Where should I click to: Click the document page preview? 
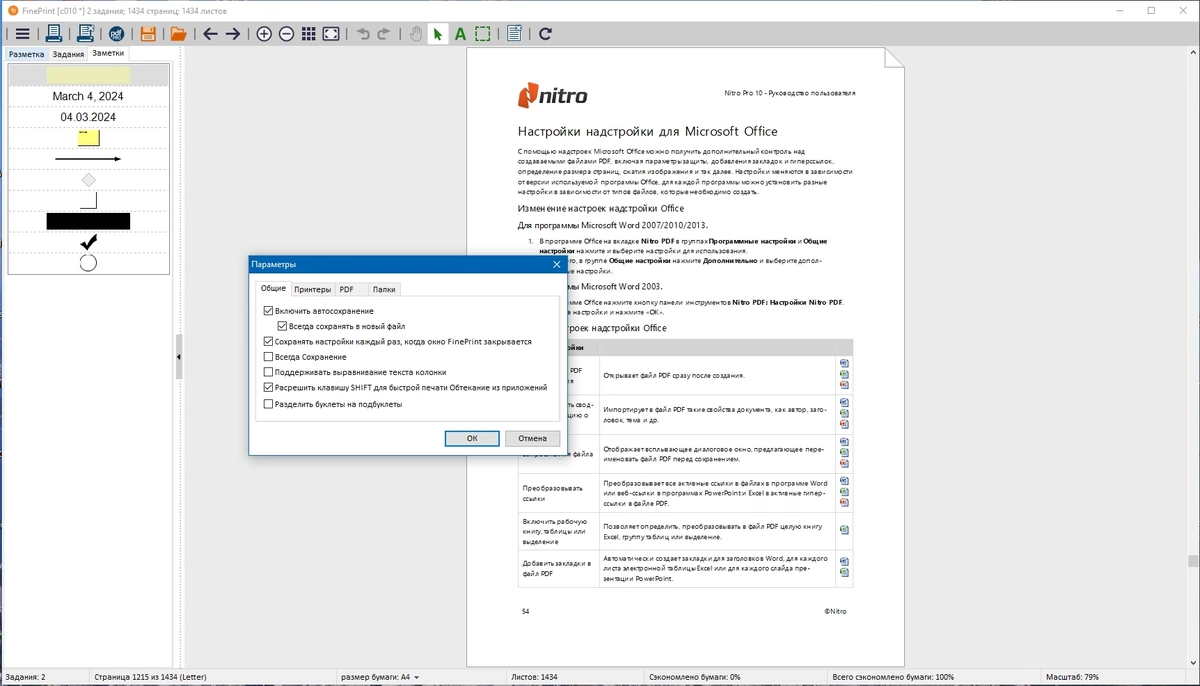tap(685, 357)
